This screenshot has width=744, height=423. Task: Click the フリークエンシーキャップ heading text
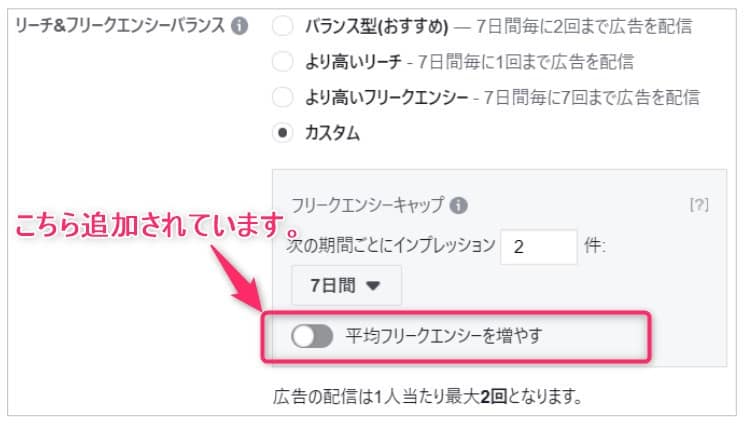[x=366, y=206]
